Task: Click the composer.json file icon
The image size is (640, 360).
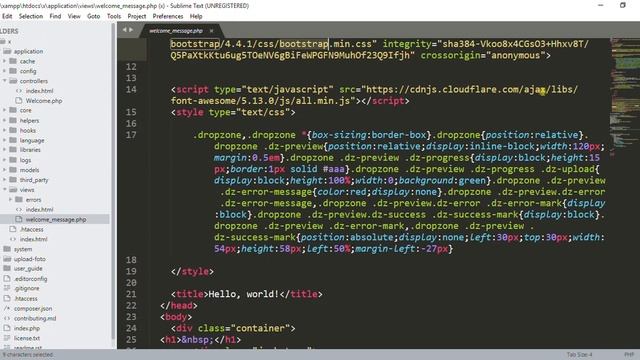Action: 7,309
